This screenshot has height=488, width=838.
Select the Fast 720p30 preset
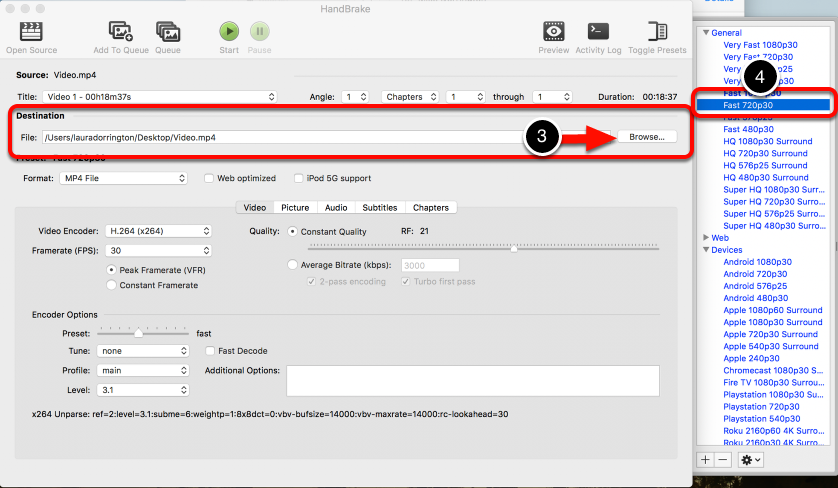748,105
